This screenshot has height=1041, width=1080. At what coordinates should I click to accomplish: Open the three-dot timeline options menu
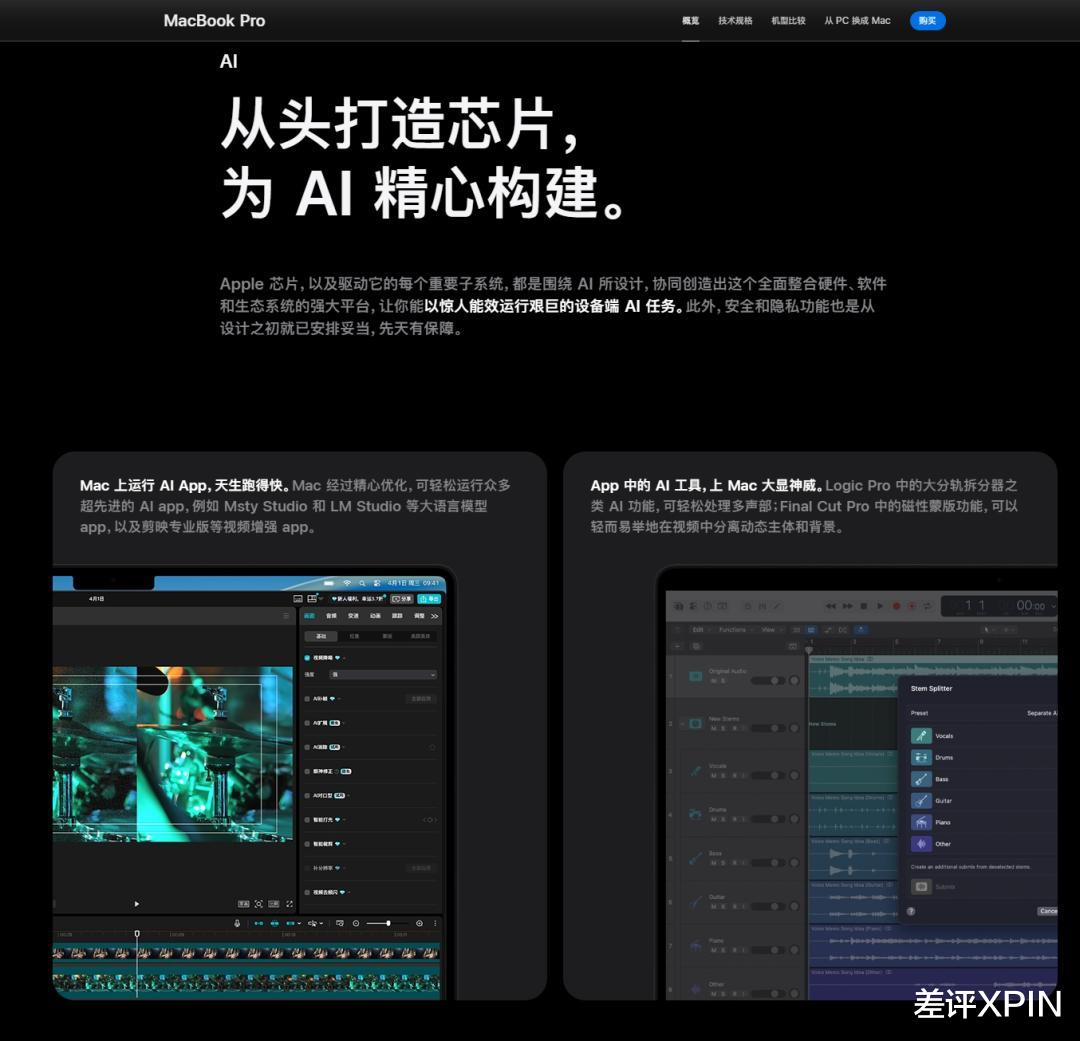pos(435,923)
